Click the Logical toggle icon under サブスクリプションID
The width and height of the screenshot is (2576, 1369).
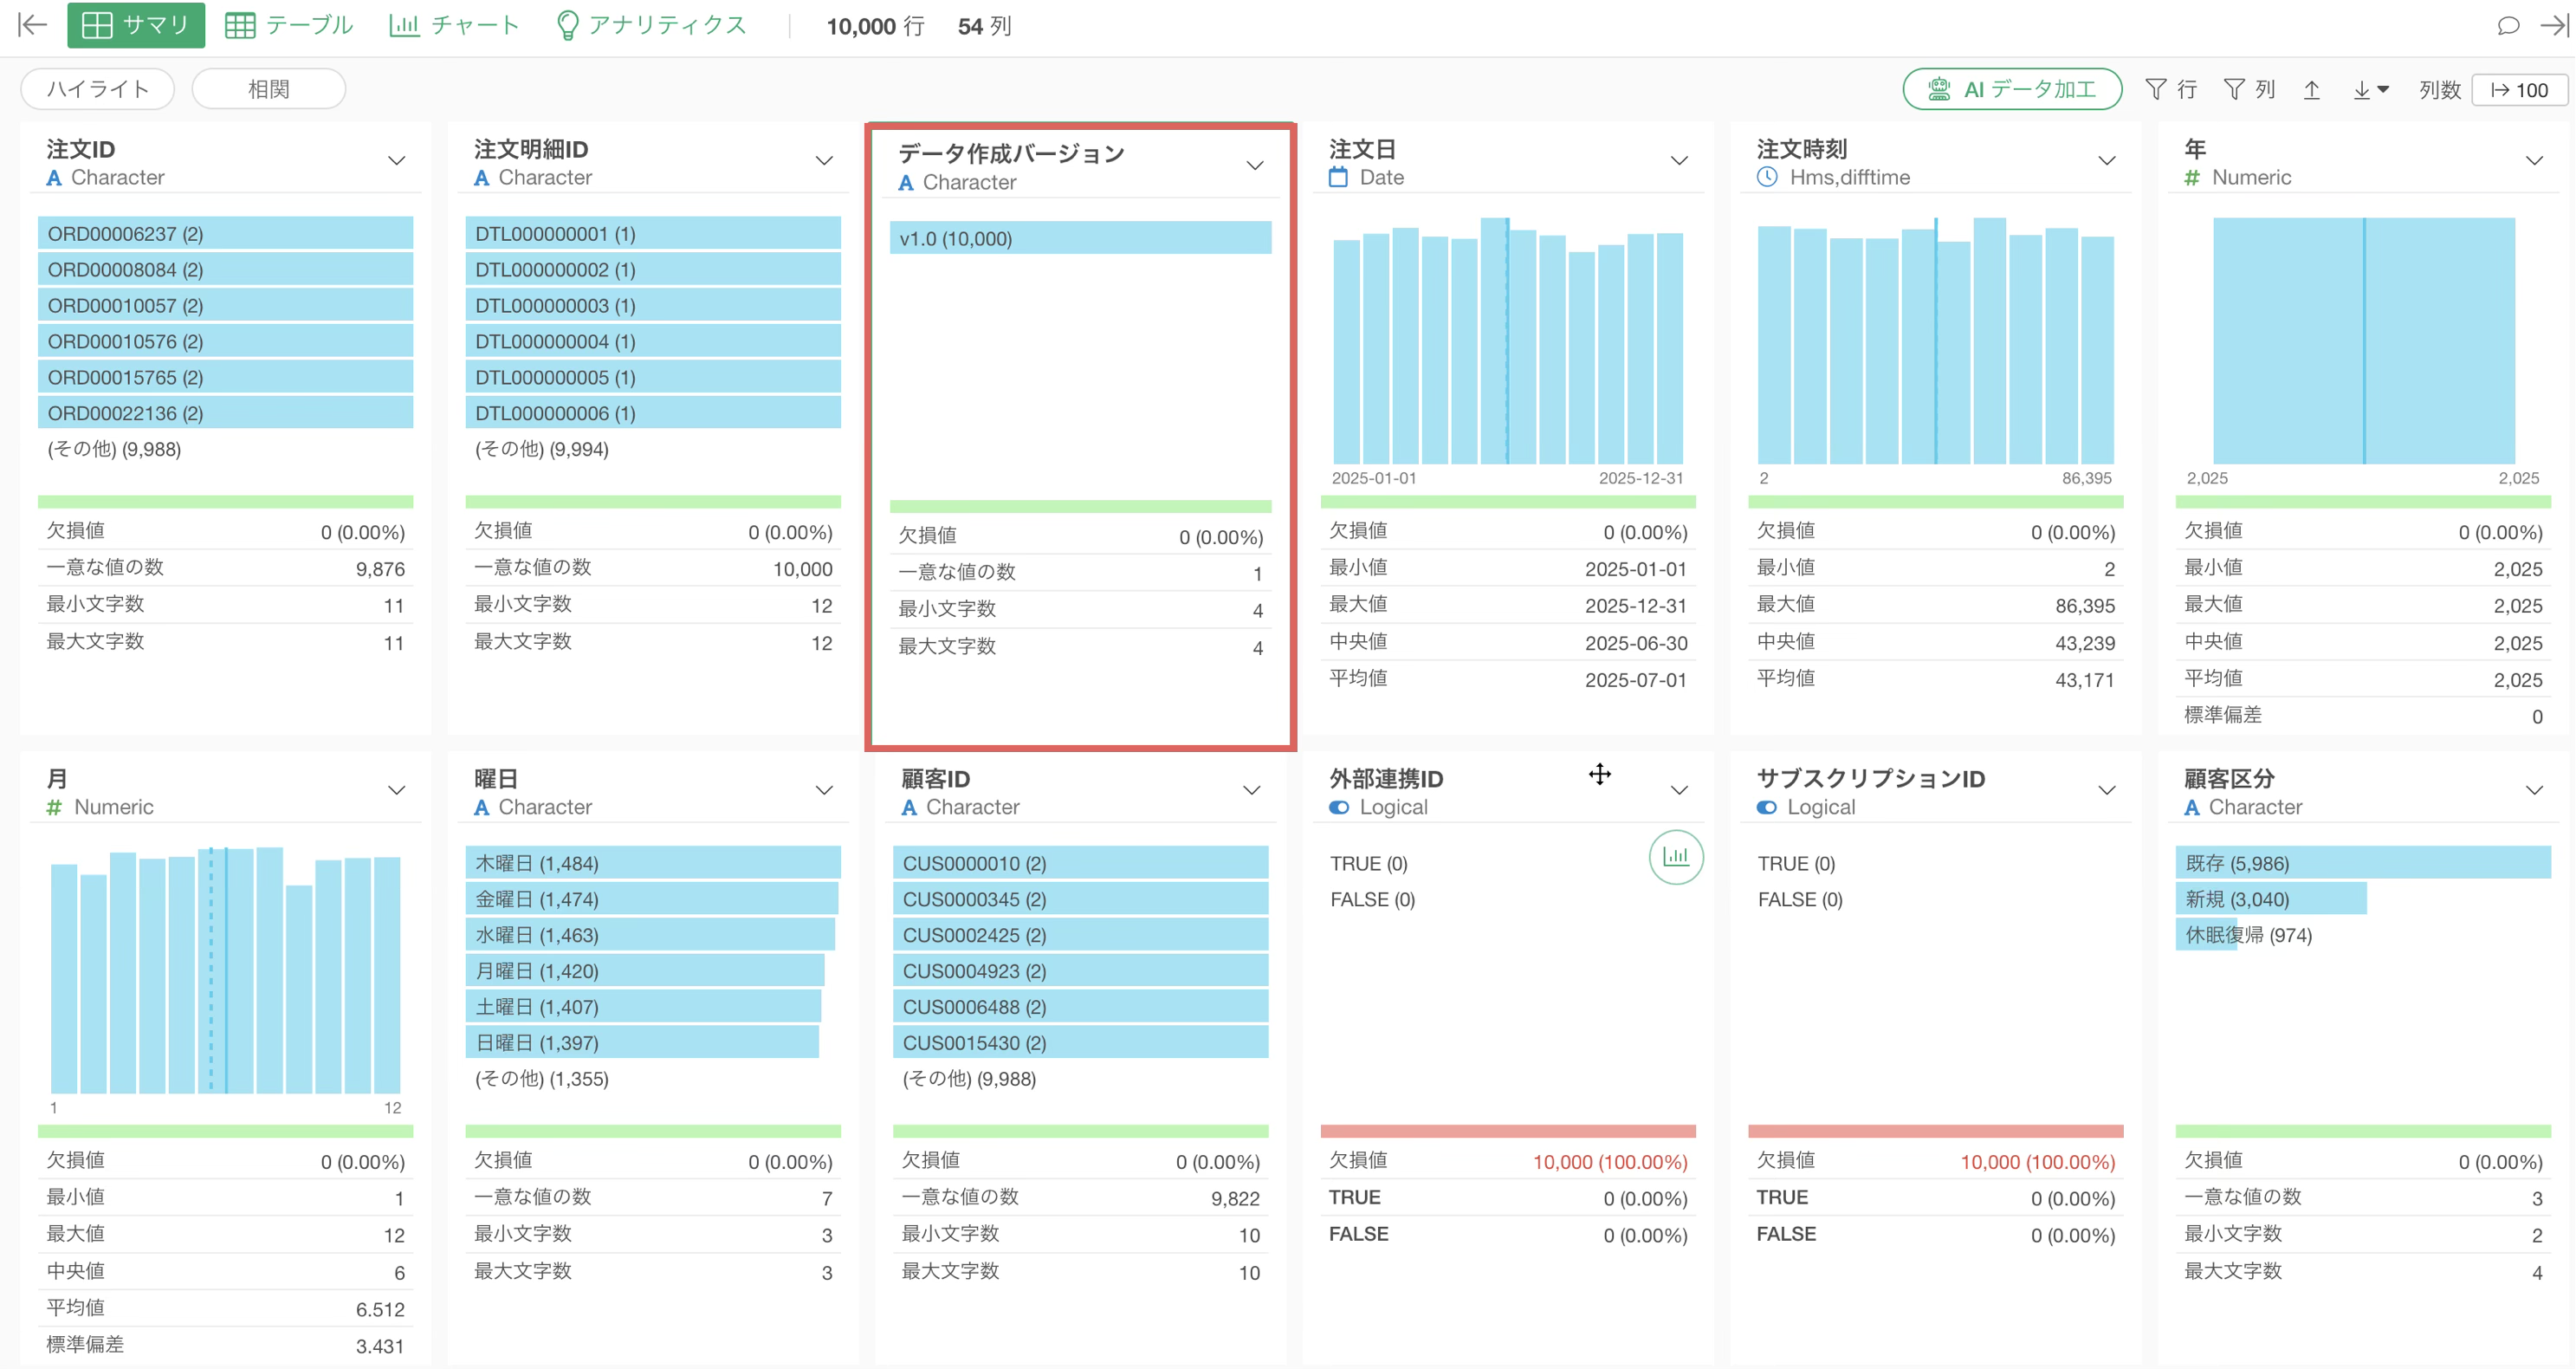(1767, 807)
